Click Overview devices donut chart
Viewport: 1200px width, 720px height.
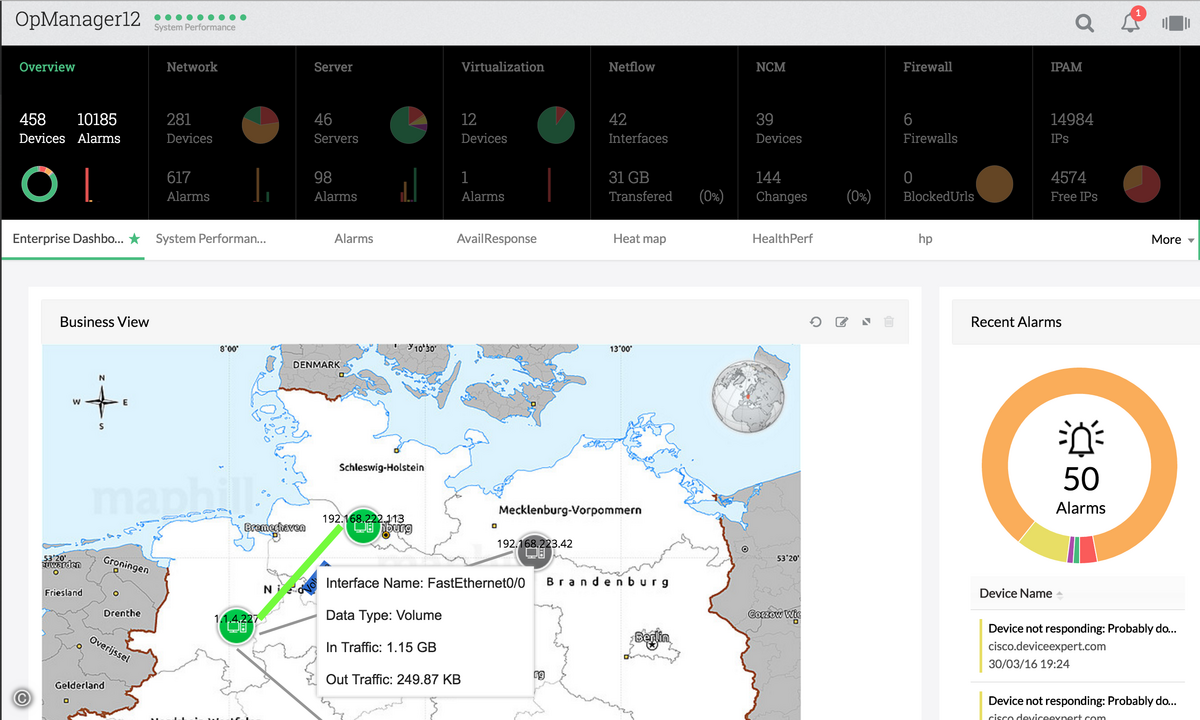[x=39, y=185]
